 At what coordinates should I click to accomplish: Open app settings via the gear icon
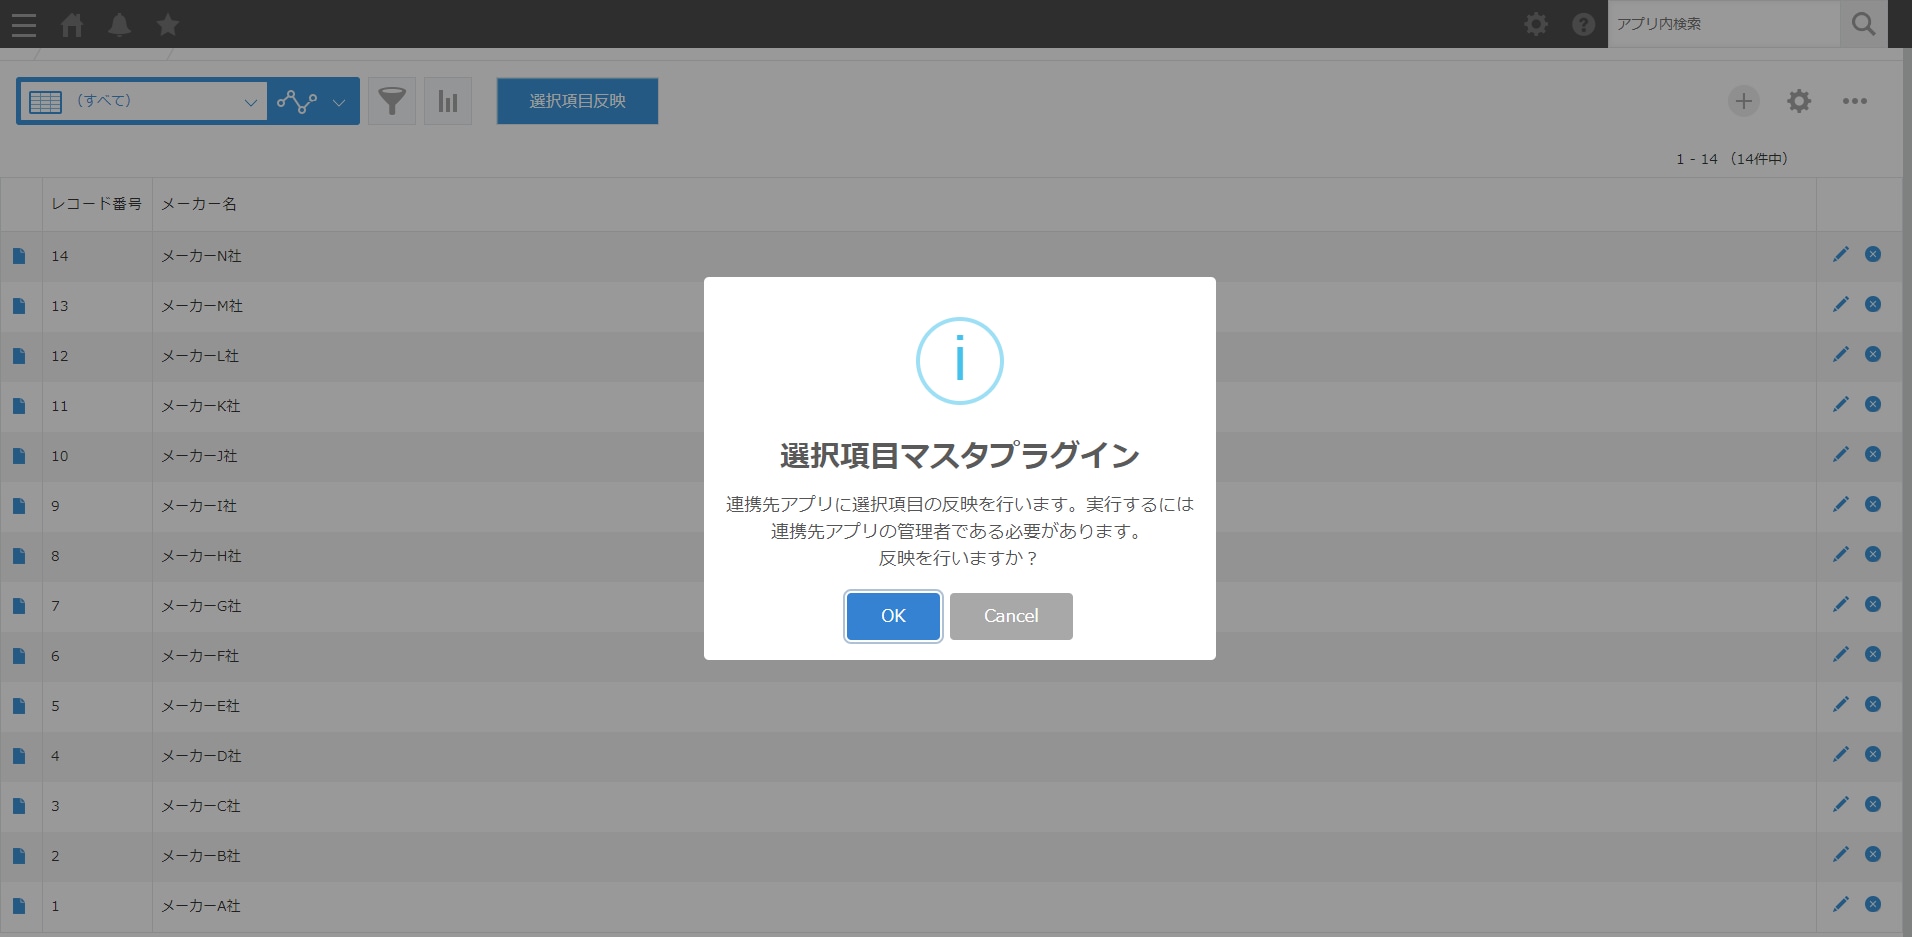tap(1799, 101)
